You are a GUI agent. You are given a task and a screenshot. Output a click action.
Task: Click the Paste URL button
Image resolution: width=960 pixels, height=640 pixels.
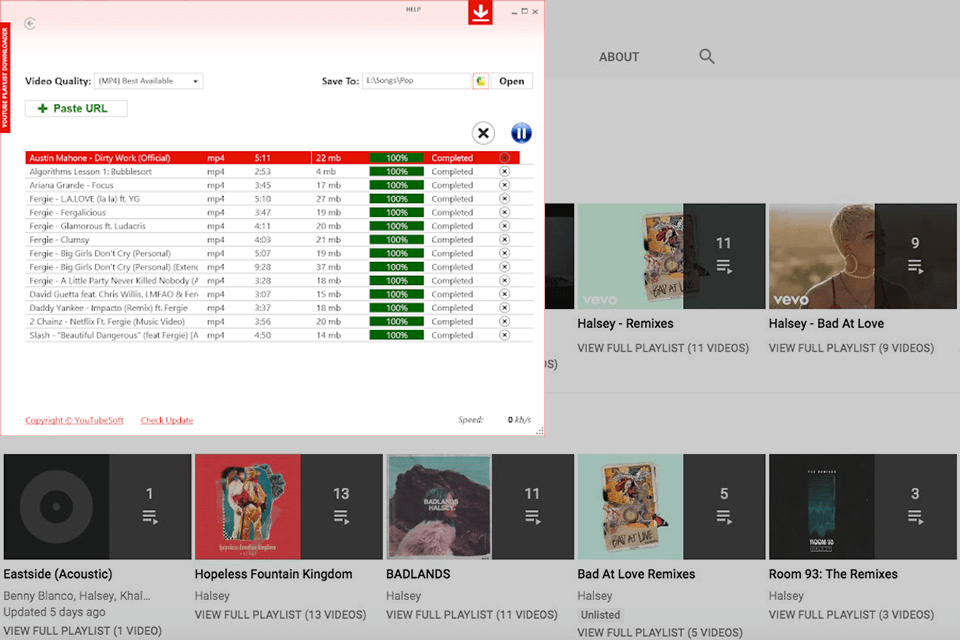[x=75, y=108]
